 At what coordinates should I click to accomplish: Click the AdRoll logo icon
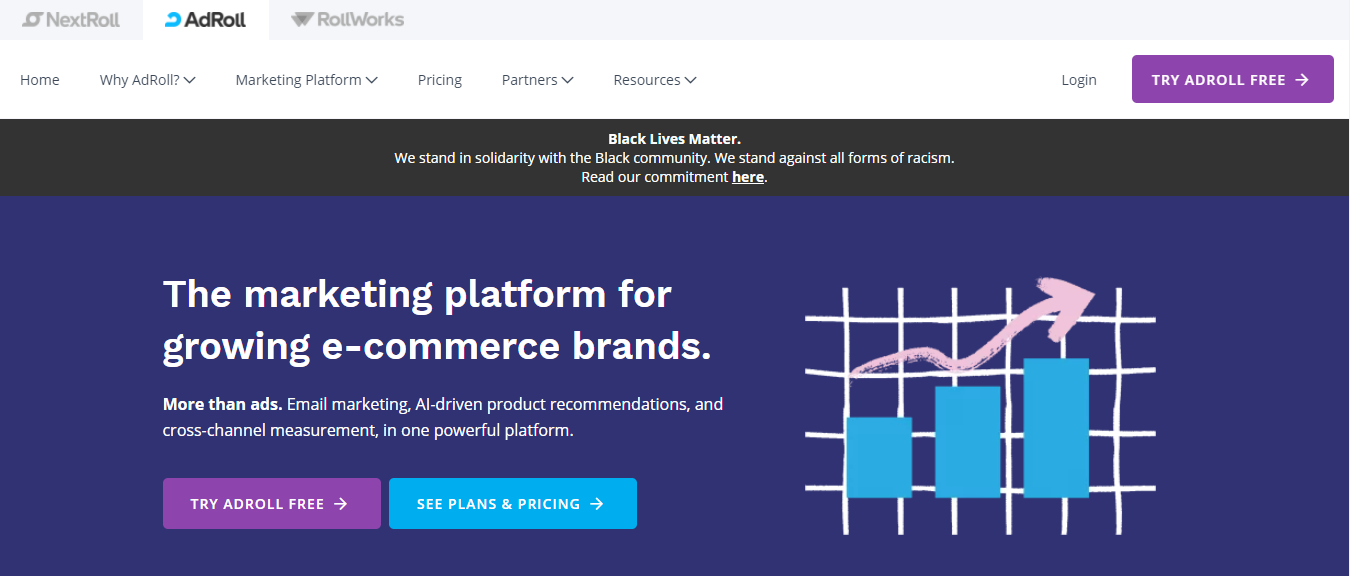(173, 19)
